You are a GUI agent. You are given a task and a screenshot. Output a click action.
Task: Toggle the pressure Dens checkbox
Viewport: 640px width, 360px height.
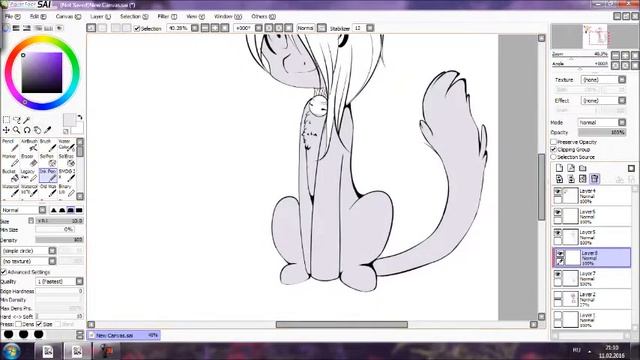tap(18, 324)
